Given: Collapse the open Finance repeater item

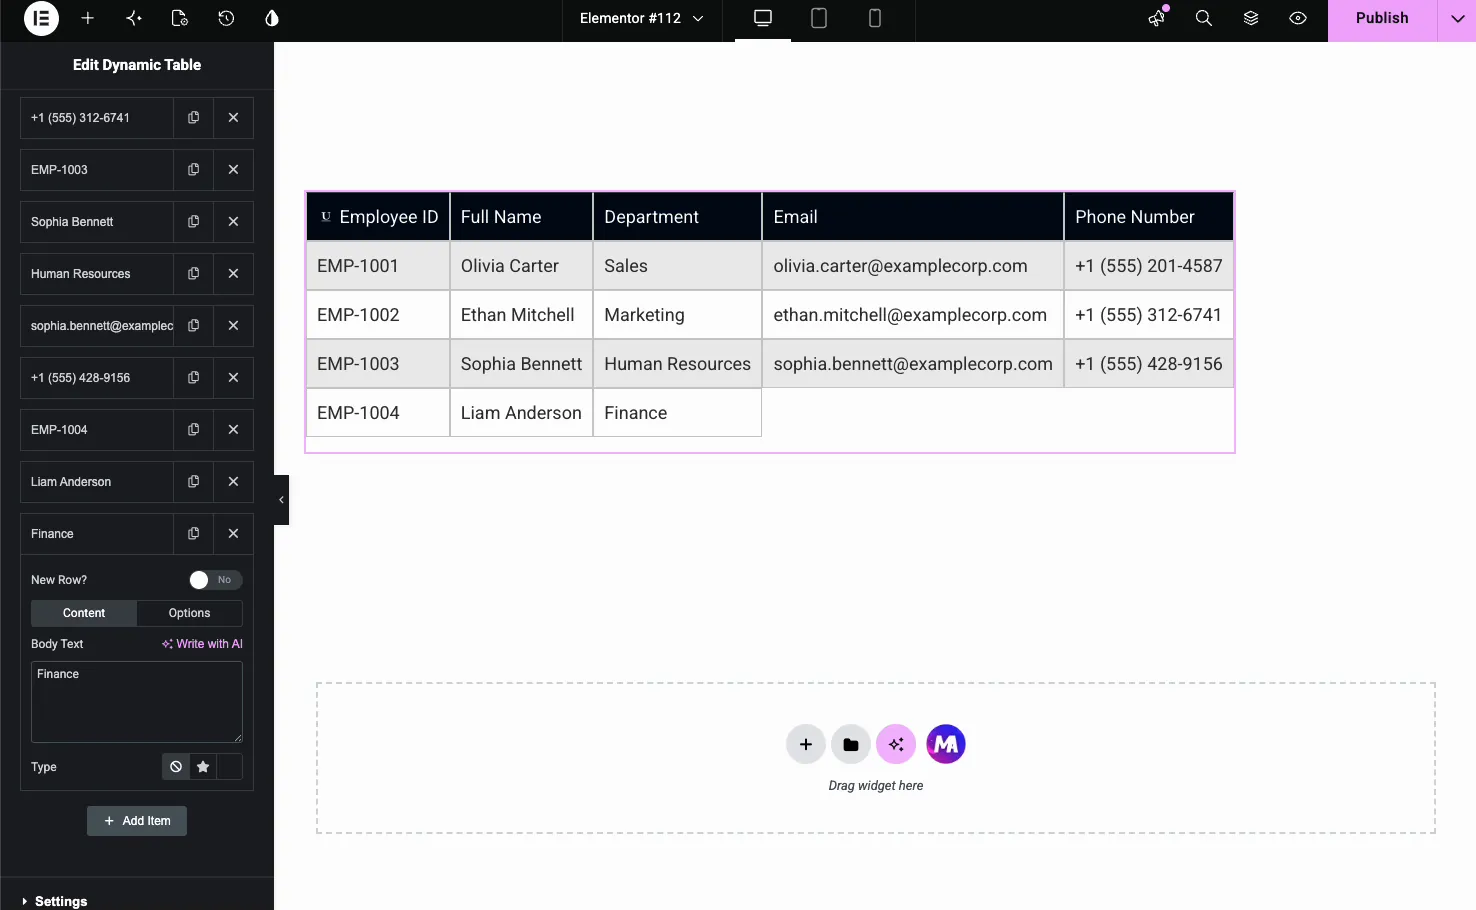Looking at the screenshot, I should pos(97,534).
